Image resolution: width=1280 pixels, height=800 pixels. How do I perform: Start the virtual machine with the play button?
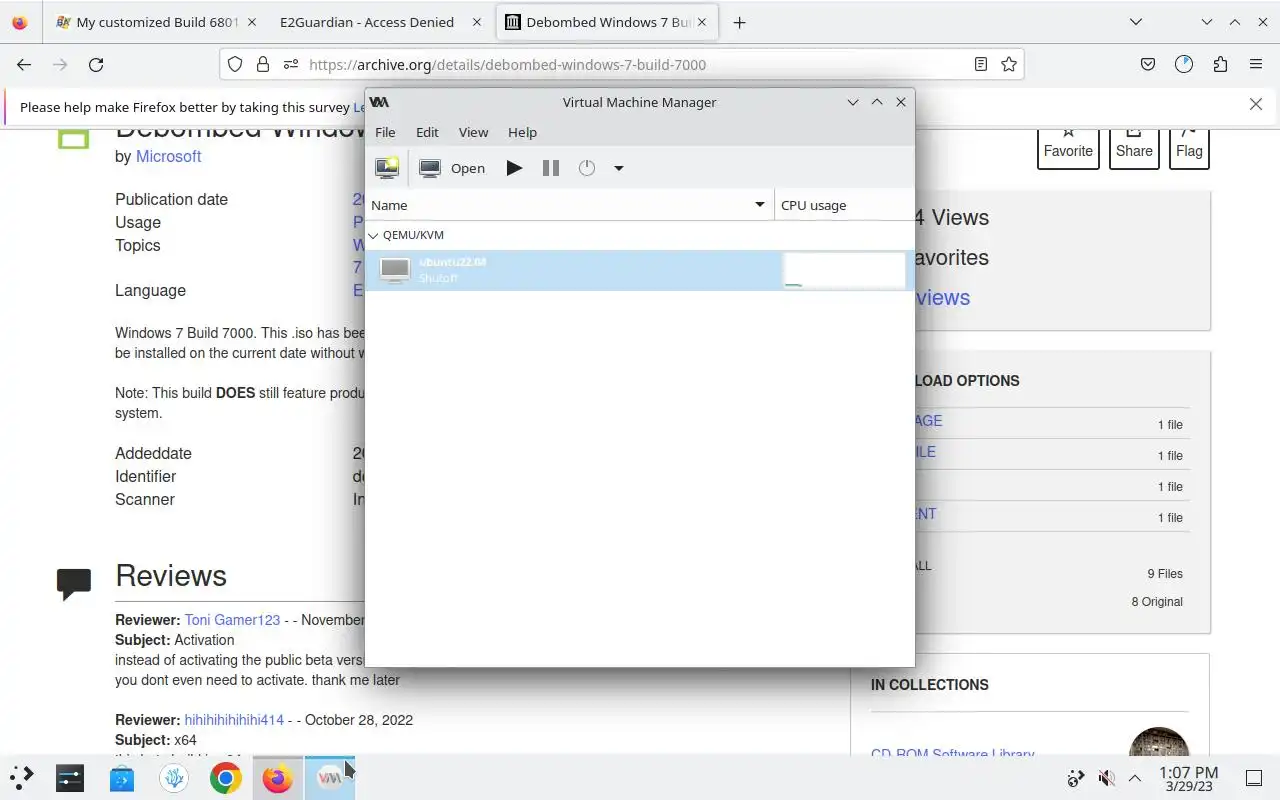click(x=514, y=168)
